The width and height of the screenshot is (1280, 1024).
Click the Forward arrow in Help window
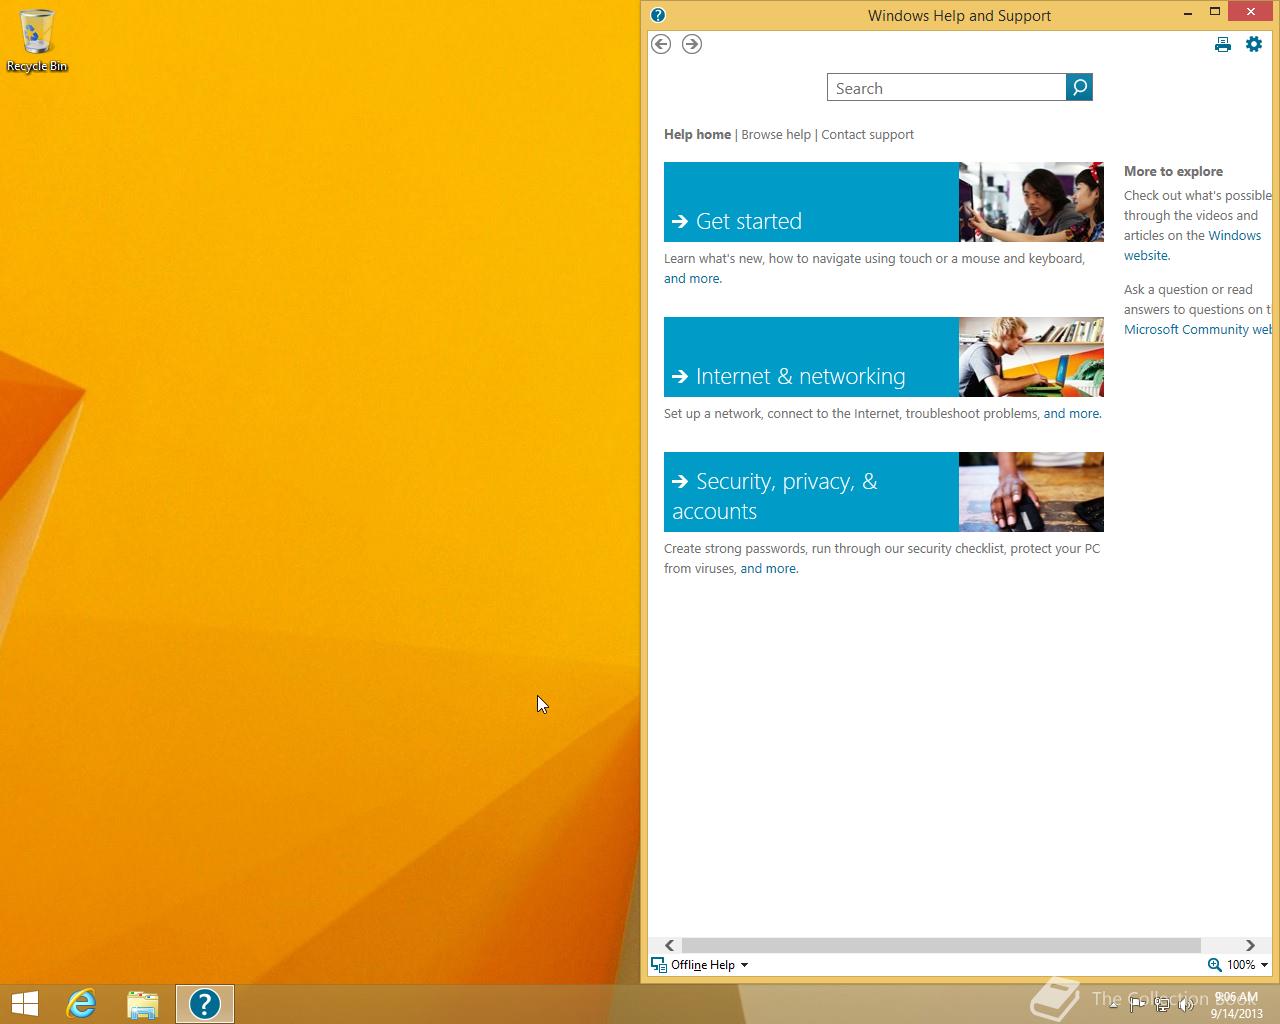coord(692,44)
